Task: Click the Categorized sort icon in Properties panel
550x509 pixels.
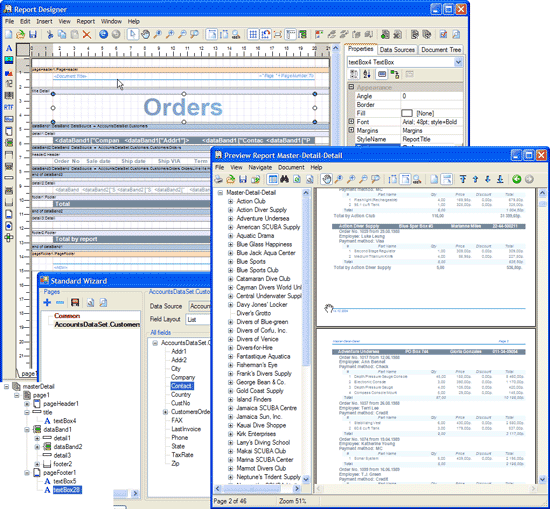Action: tap(354, 74)
